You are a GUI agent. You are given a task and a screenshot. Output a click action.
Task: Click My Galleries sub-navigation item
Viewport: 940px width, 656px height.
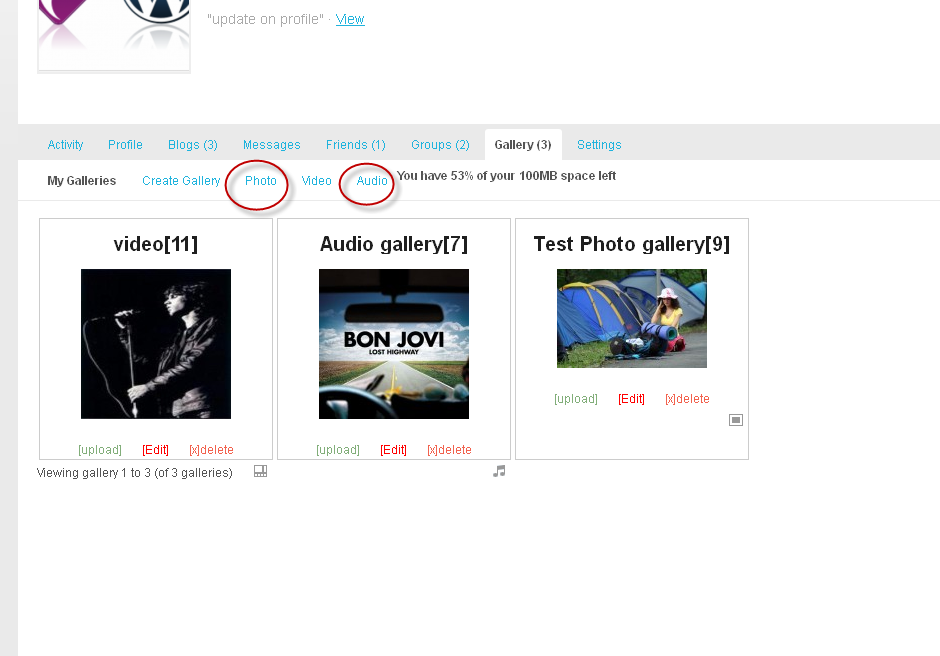82,180
